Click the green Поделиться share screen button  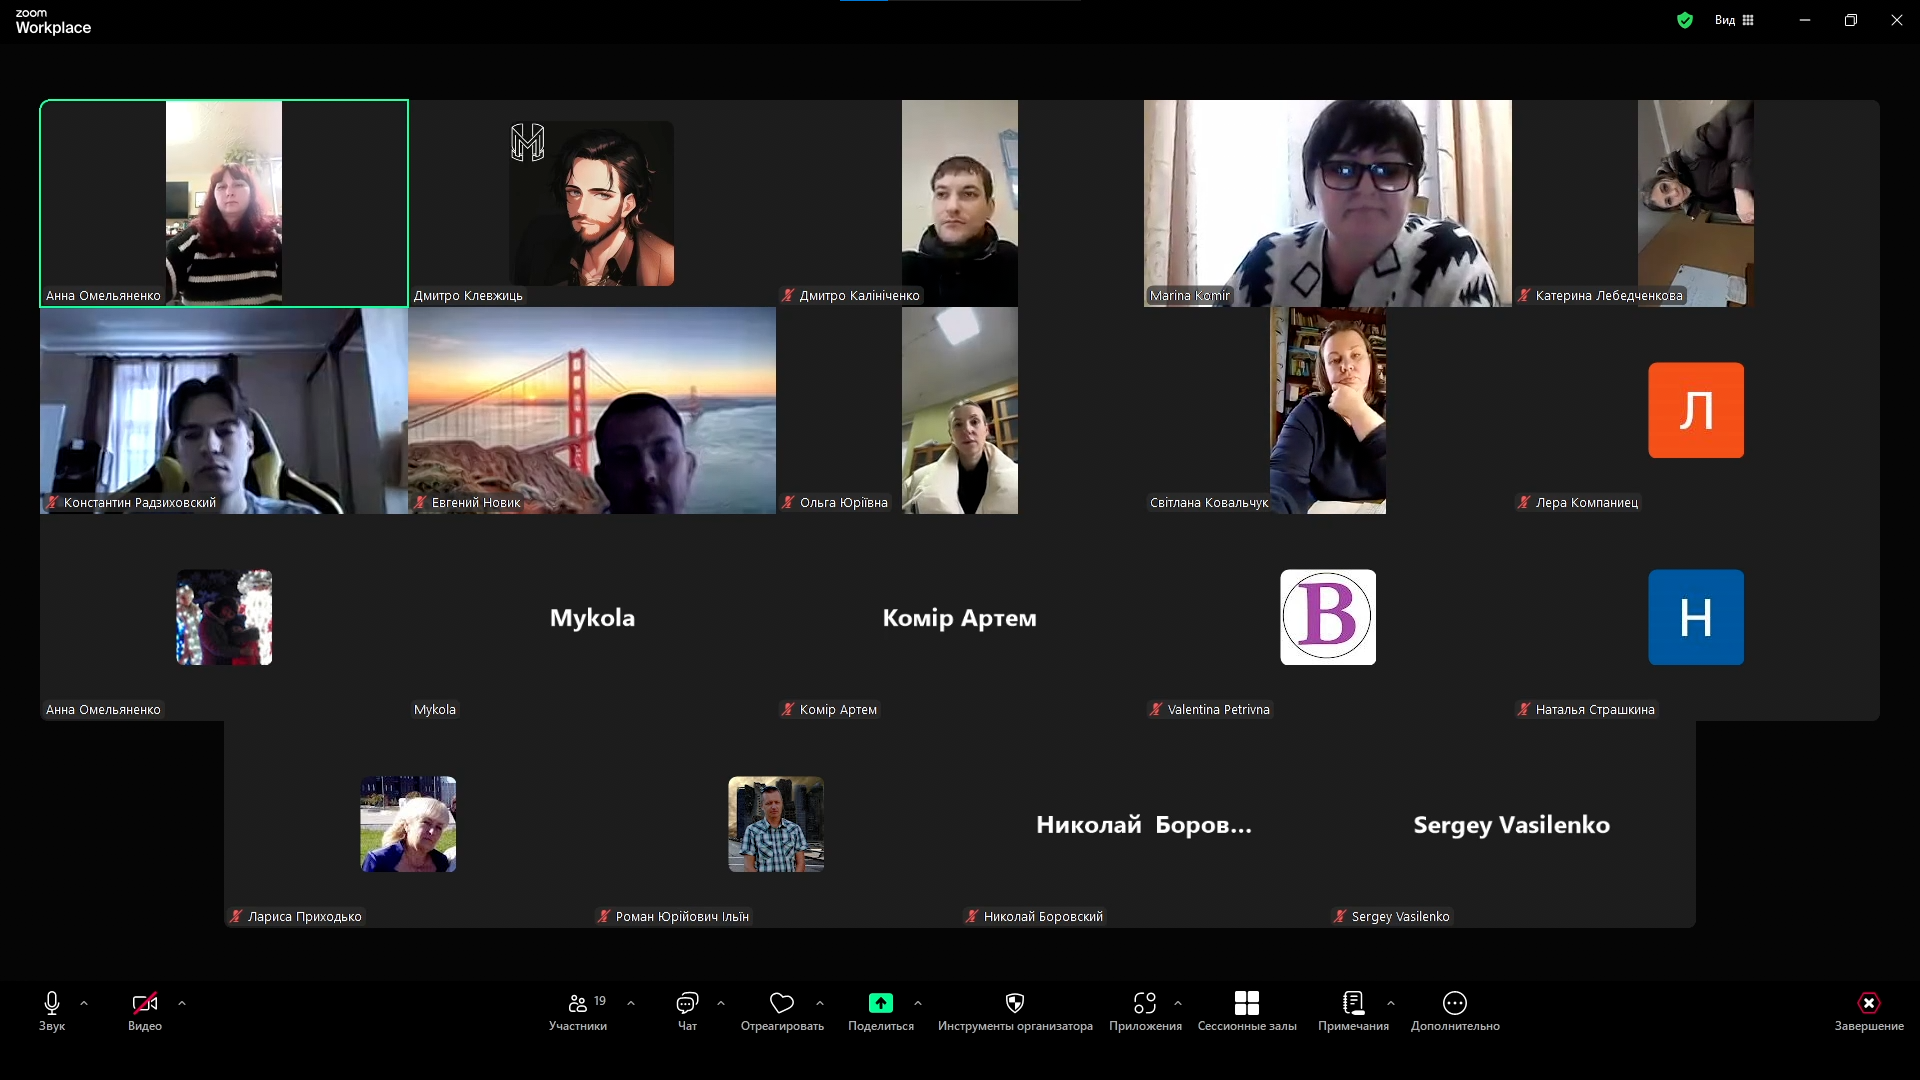(880, 1003)
